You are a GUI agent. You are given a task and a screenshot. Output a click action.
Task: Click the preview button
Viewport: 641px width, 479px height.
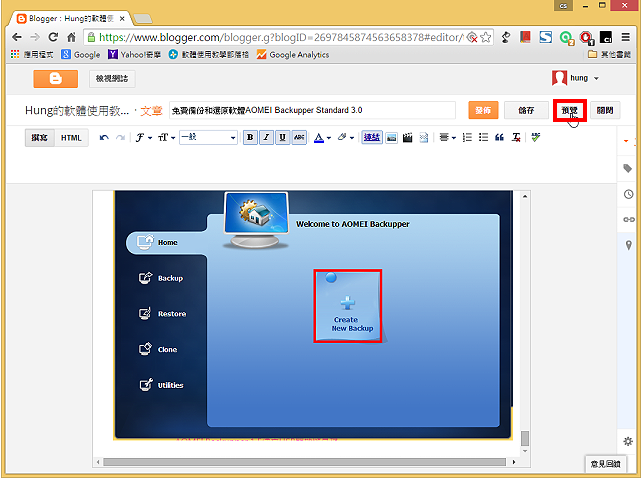[569, 110]
